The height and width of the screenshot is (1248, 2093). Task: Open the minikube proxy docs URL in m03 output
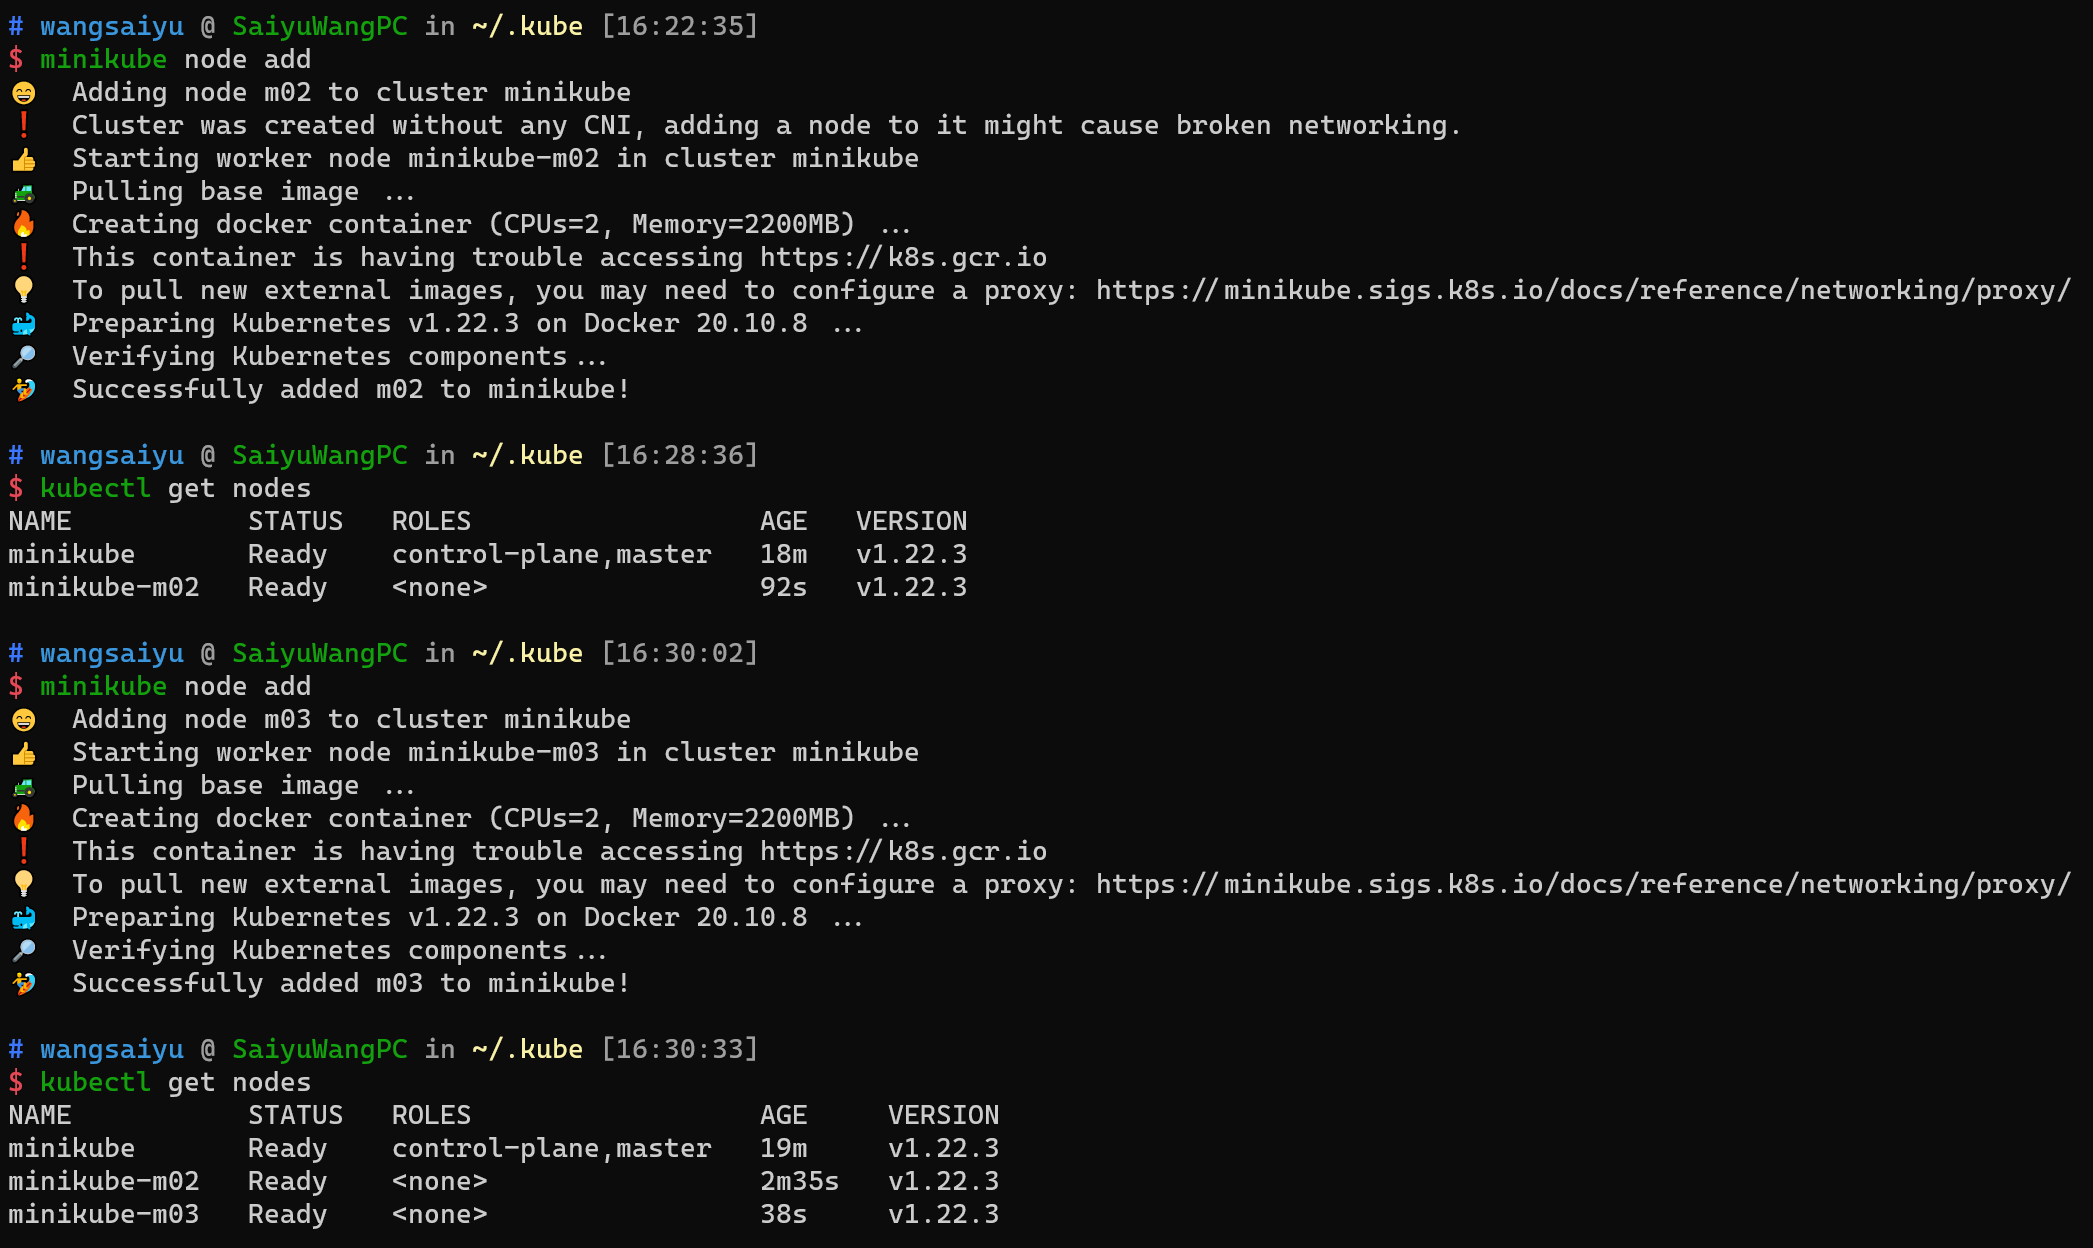tap(1582, 885)
